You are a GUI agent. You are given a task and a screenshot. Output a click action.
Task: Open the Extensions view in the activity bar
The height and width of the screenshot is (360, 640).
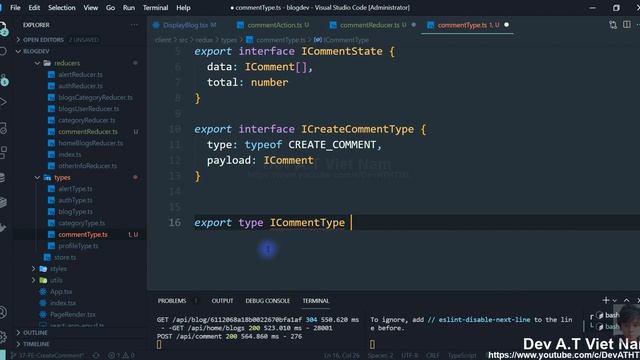click(x=3, y=152)
